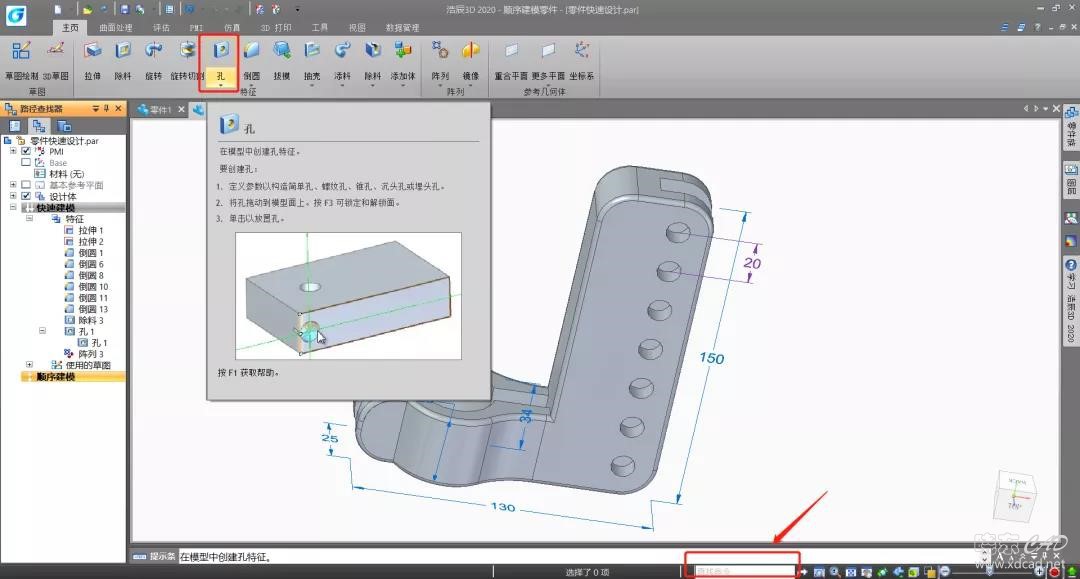Uncheck the 设计体 checkbox

26,196
